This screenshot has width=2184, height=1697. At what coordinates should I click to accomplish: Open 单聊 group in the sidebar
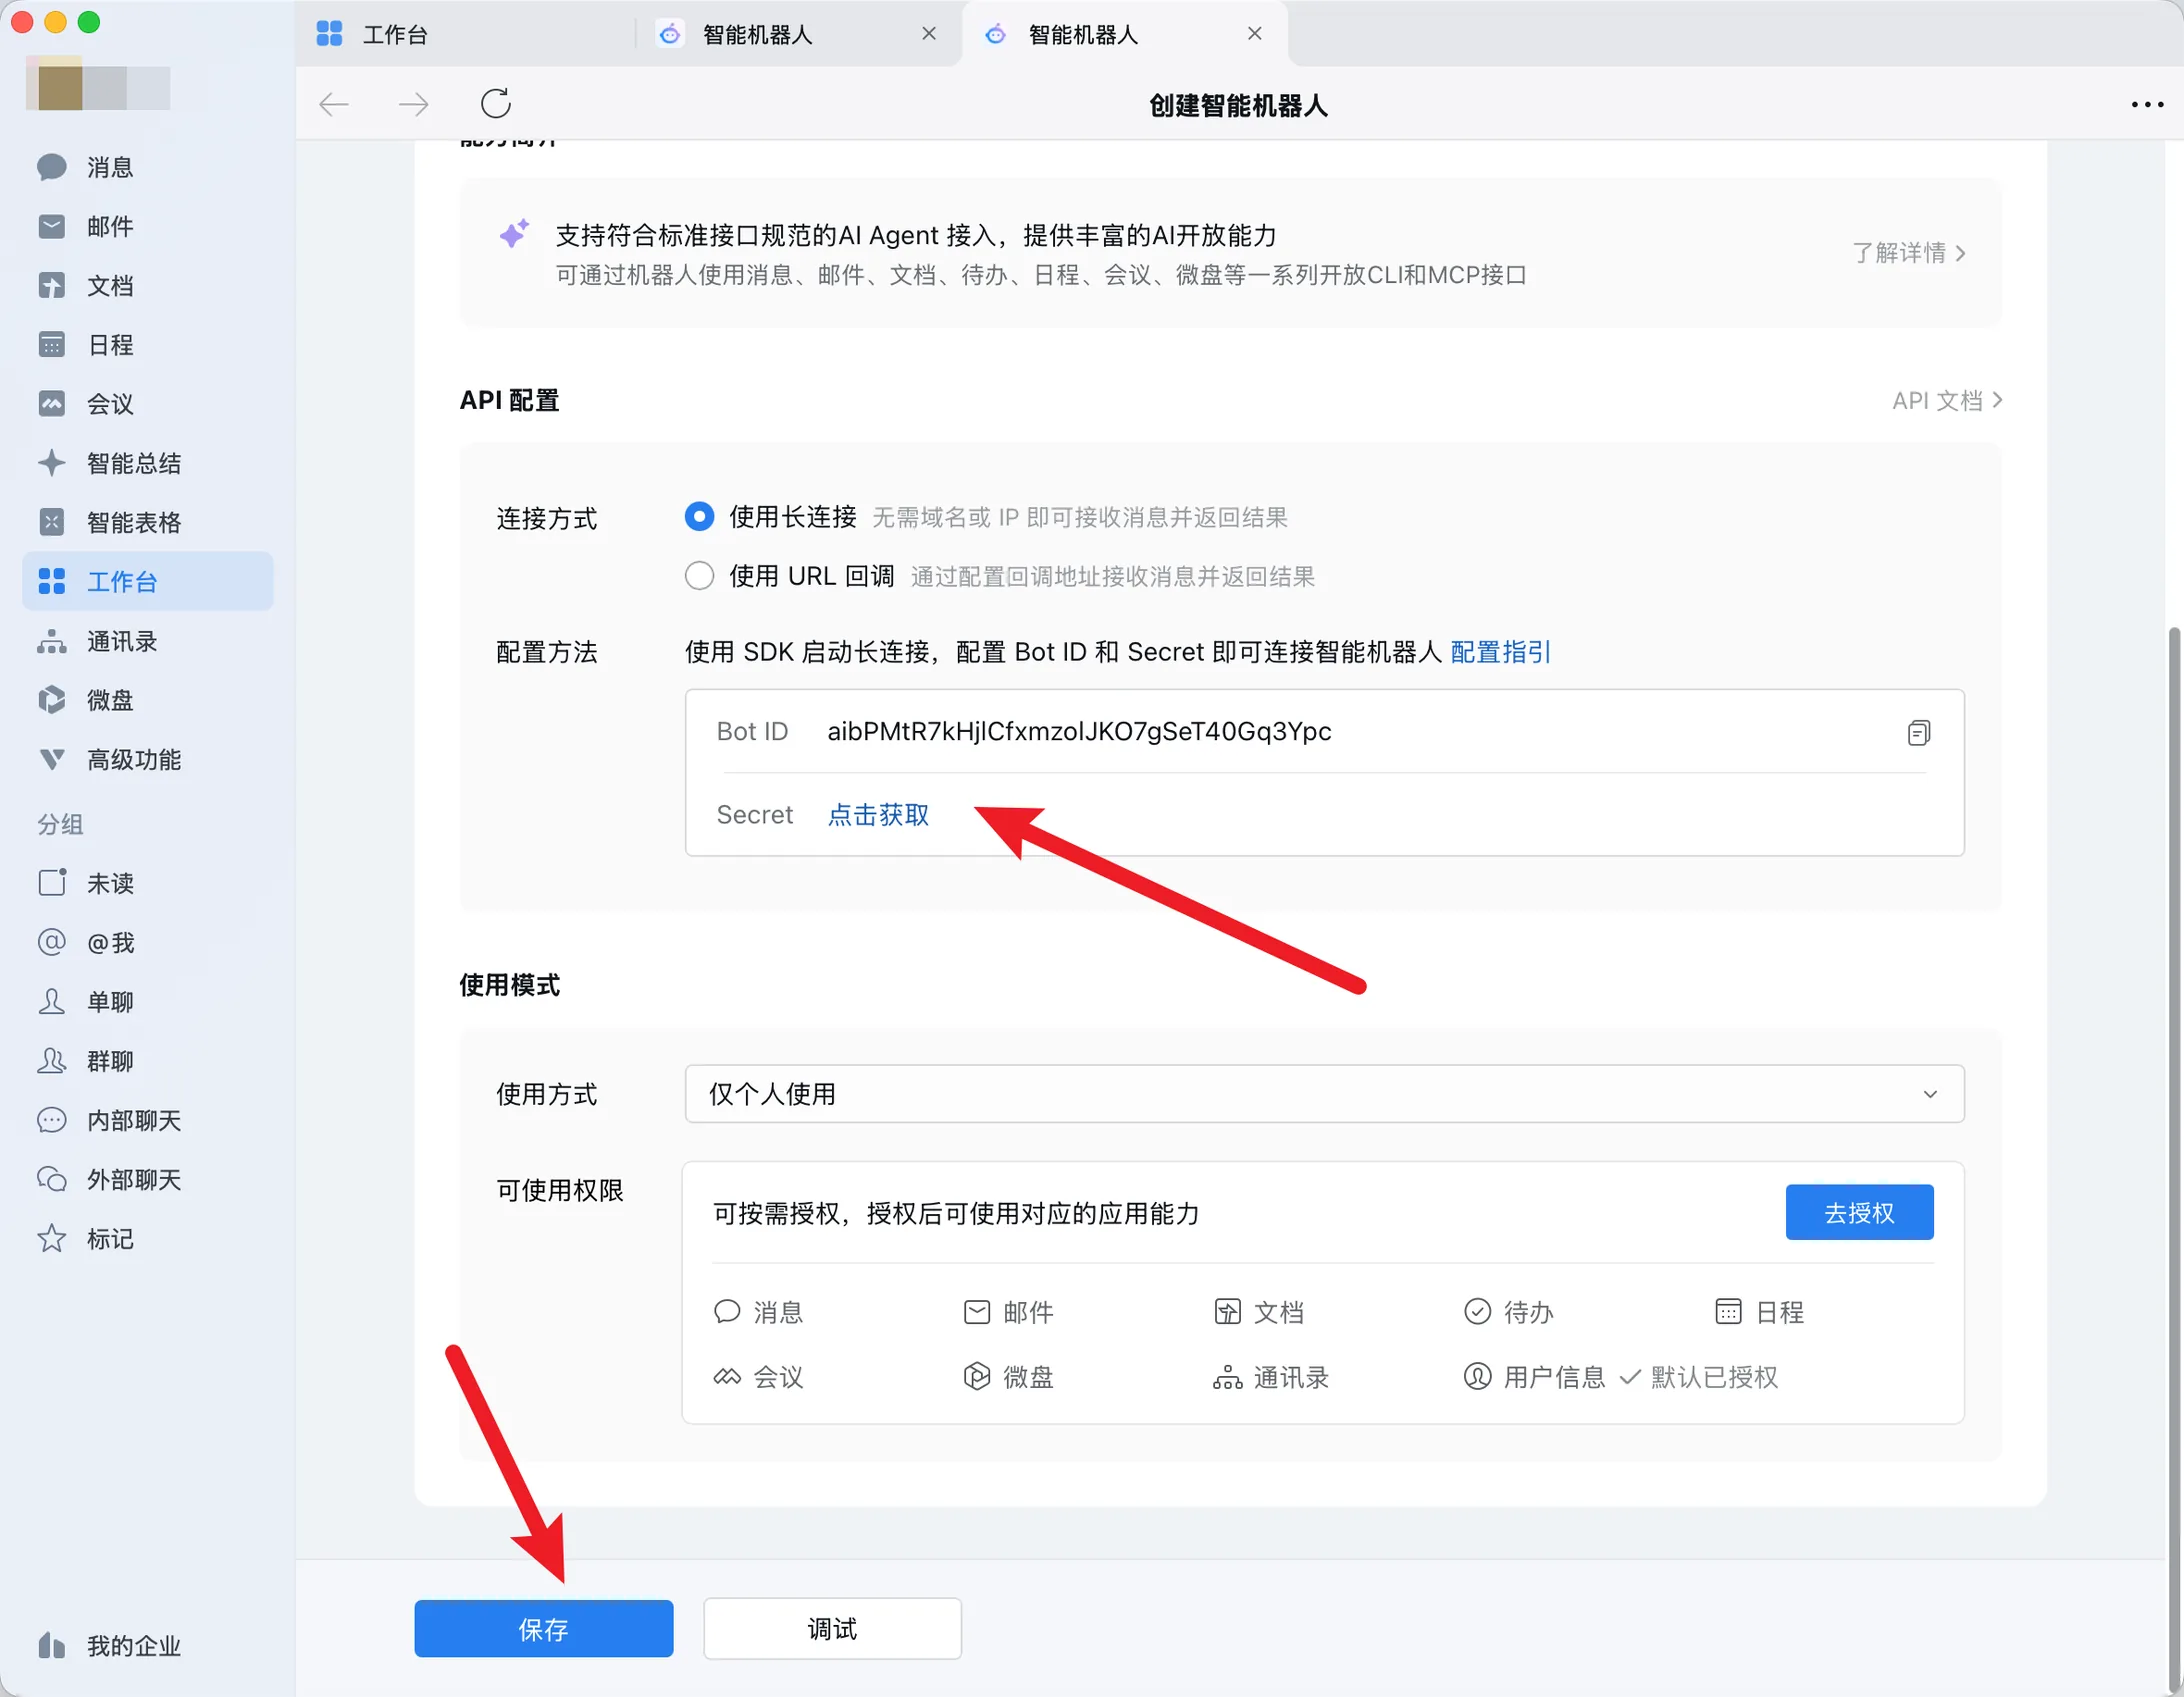point(147,1002)
